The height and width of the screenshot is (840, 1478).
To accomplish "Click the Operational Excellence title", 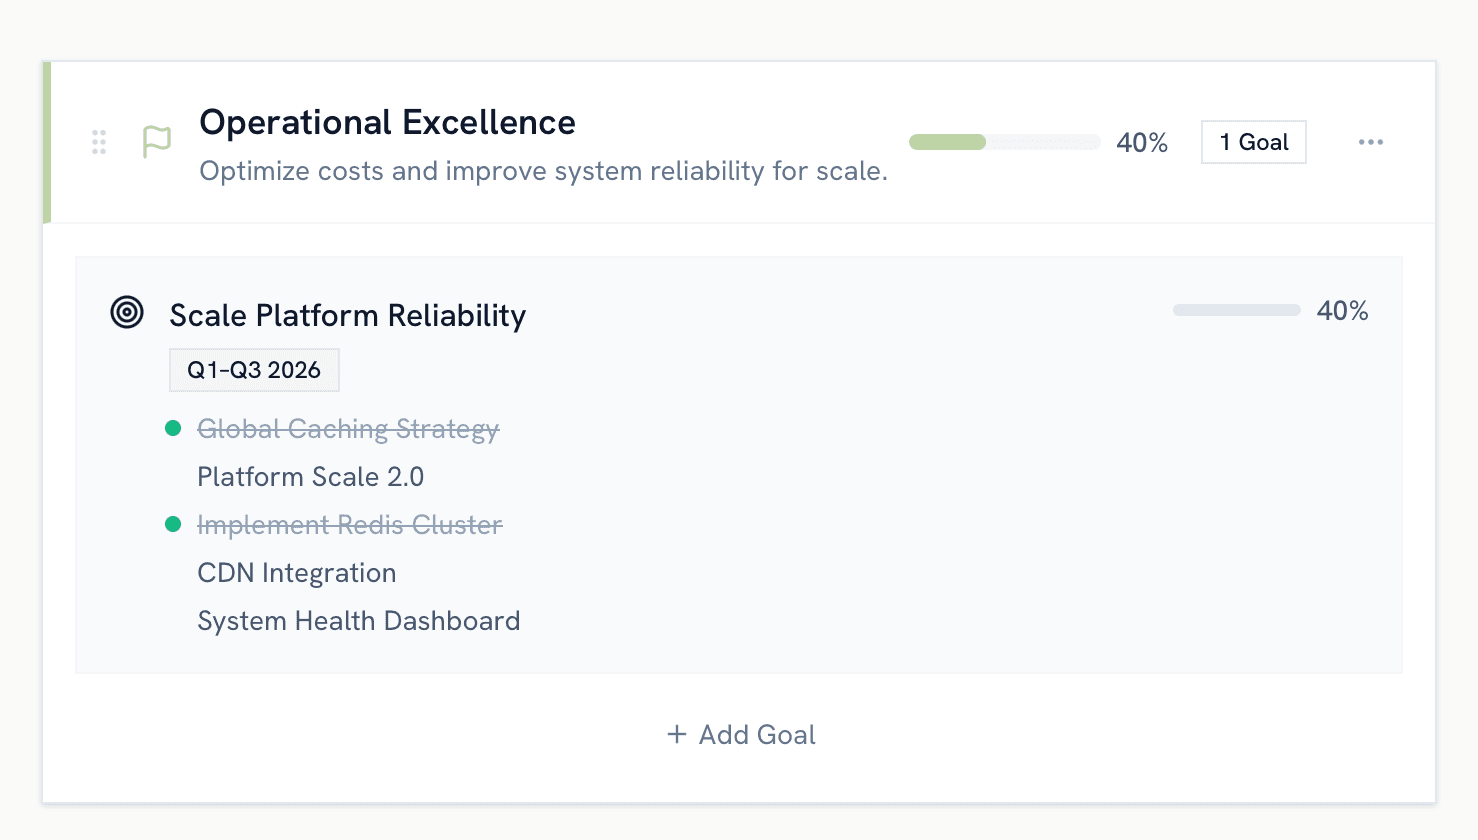I will pos(387,122).
